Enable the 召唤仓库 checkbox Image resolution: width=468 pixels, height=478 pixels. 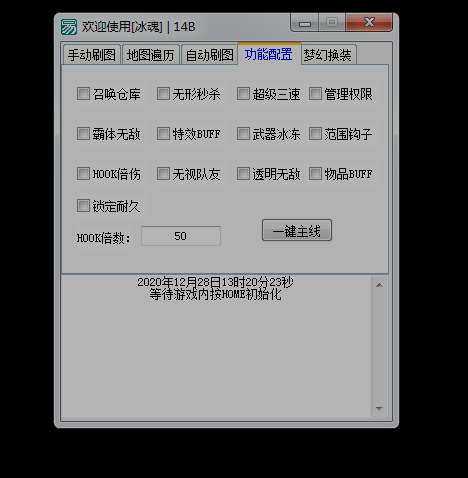[83, 94]
